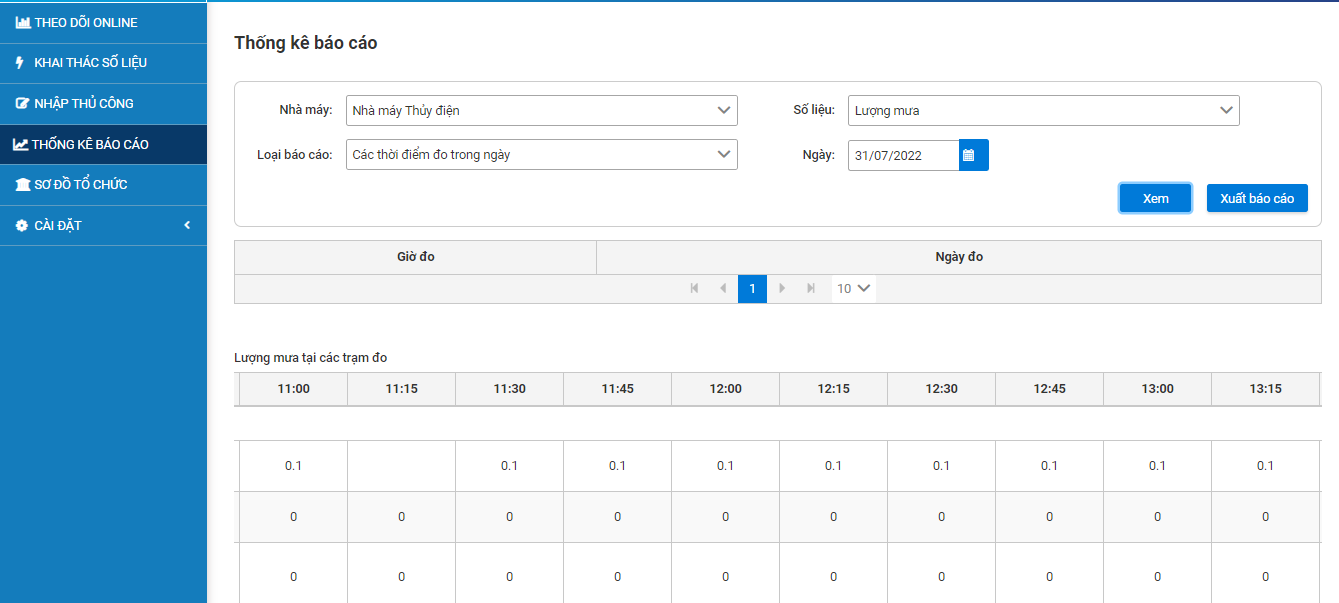Open Khai thác số liệu menu item
This screenshot has width=1339, height=603.
90,62
